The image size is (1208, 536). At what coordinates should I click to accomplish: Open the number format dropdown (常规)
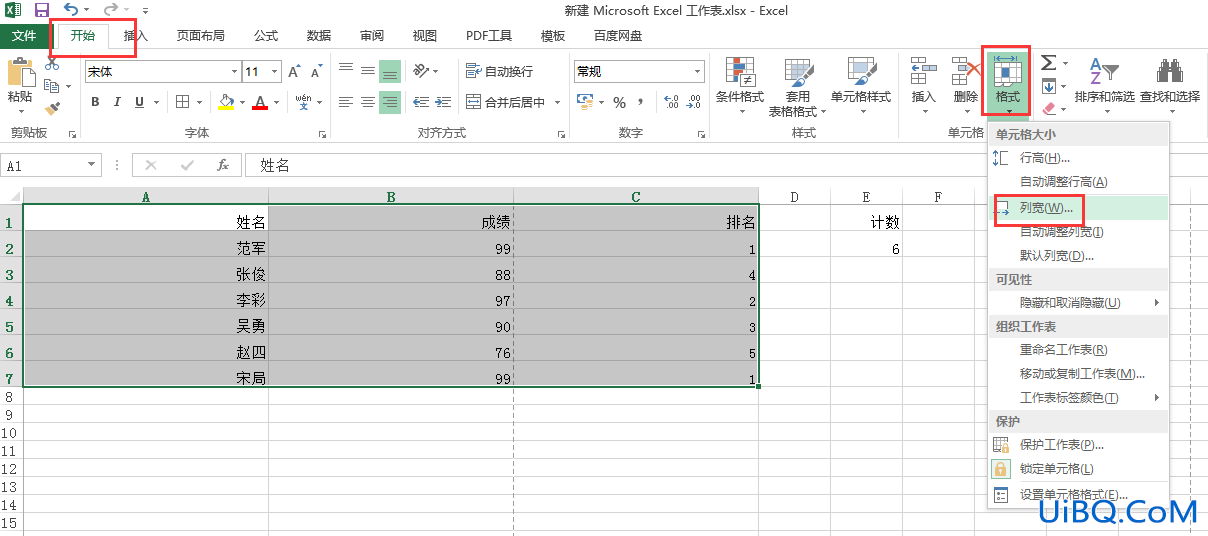699,72
